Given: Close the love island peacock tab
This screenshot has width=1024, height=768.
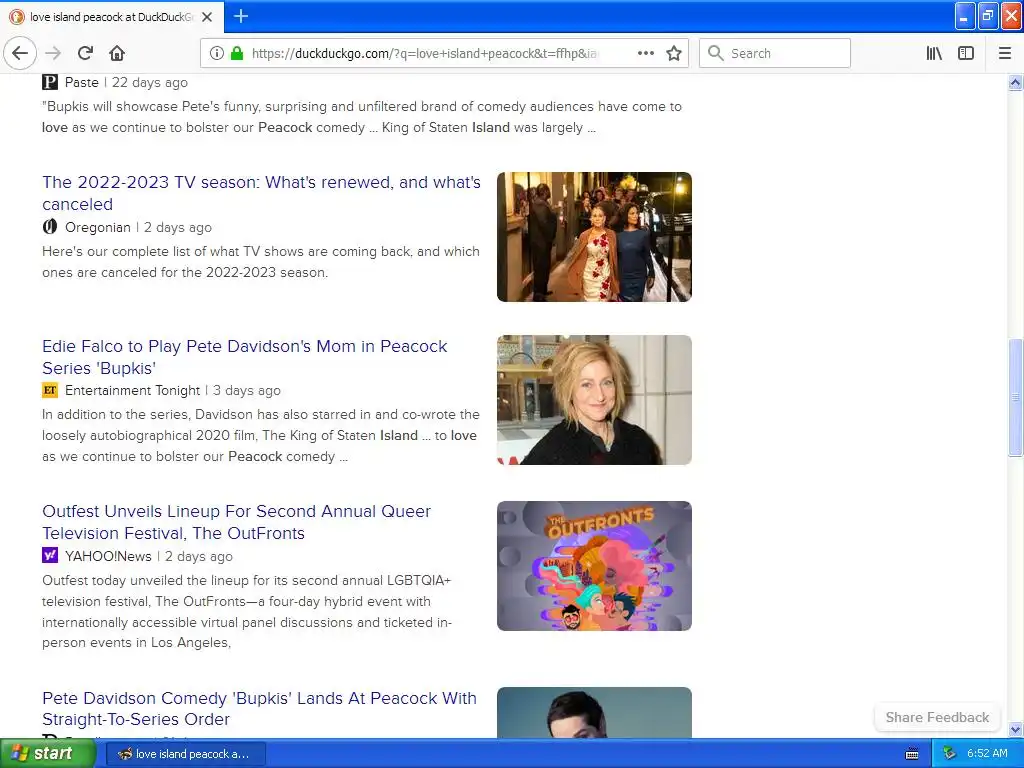Looking at the screenshot, I should [207, 17].
